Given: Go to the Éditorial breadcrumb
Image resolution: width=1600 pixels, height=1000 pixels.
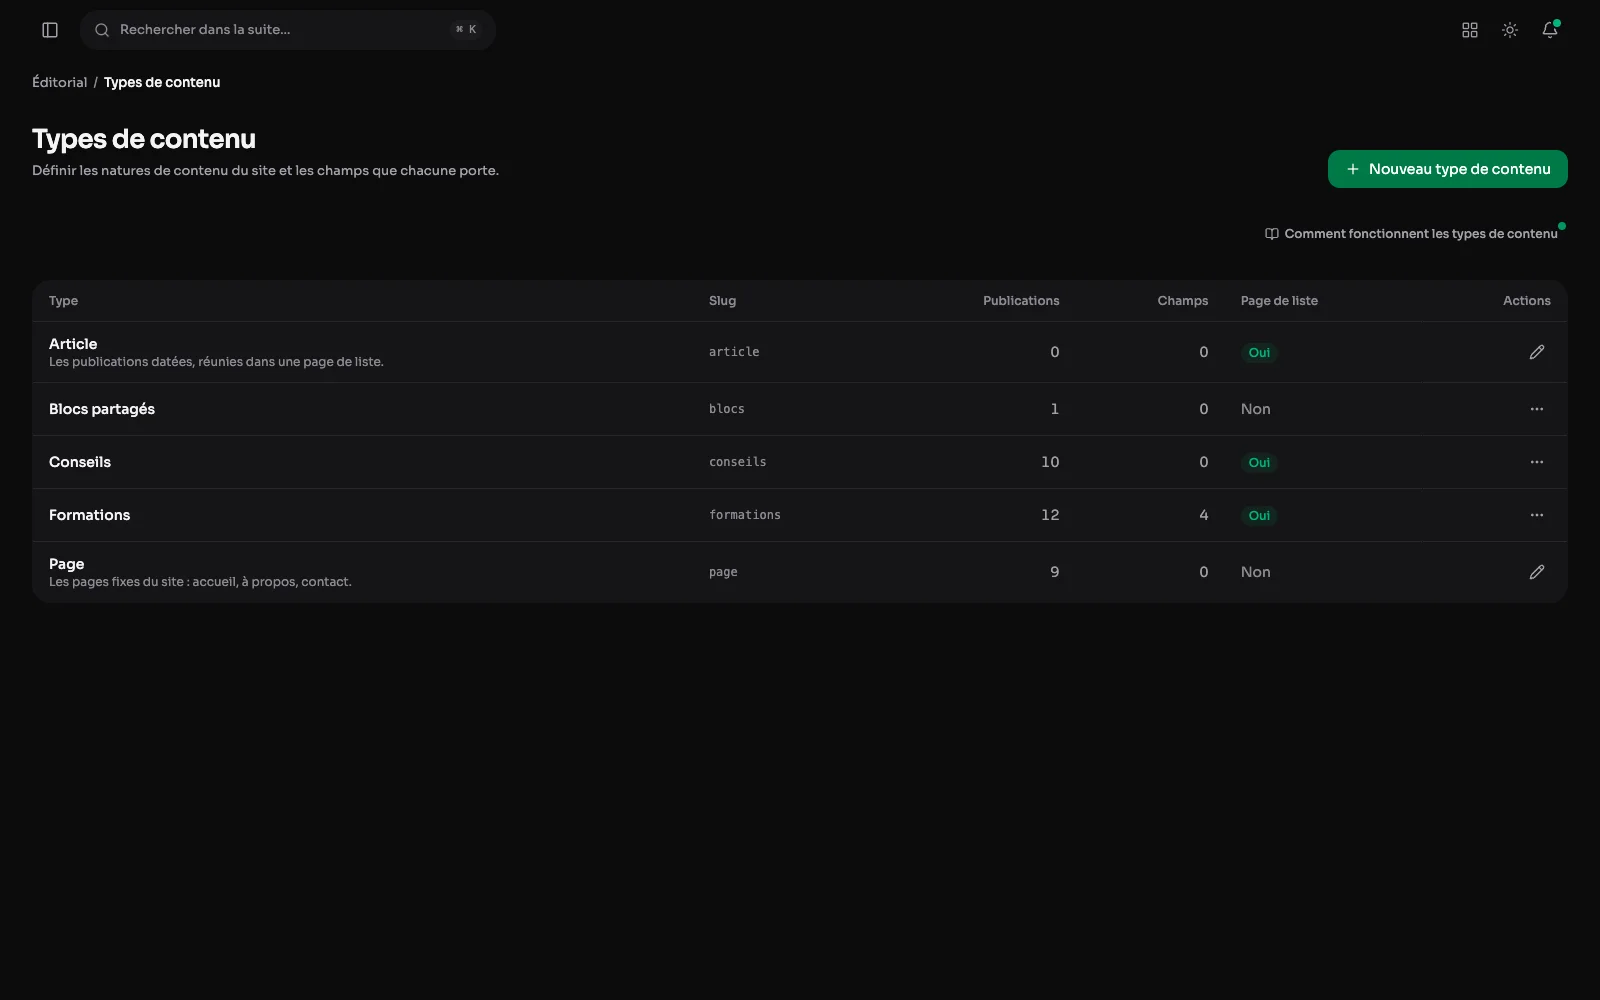Looking at the screenshot, I should [60, 82].
